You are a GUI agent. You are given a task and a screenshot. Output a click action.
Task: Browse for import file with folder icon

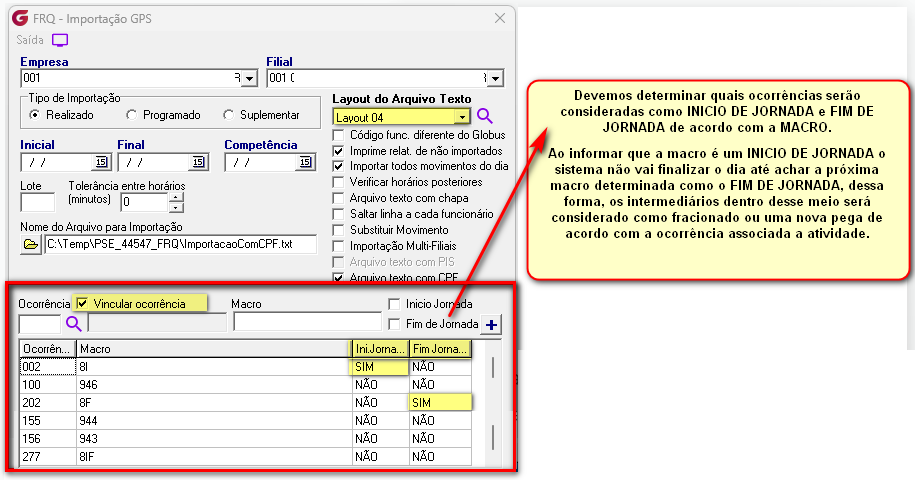pyautogui.click(x=30, y=244)
